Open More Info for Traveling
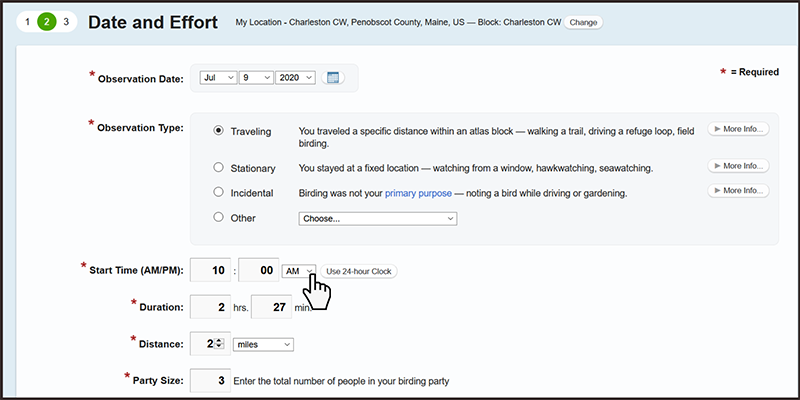This screenshot has height=400, width=800. pos(738,130)
